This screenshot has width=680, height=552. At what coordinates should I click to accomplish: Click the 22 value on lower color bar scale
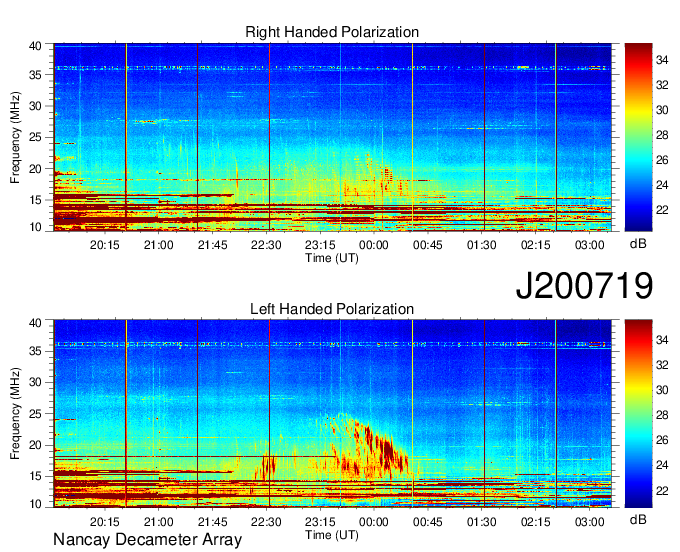[x=662, y=490]
